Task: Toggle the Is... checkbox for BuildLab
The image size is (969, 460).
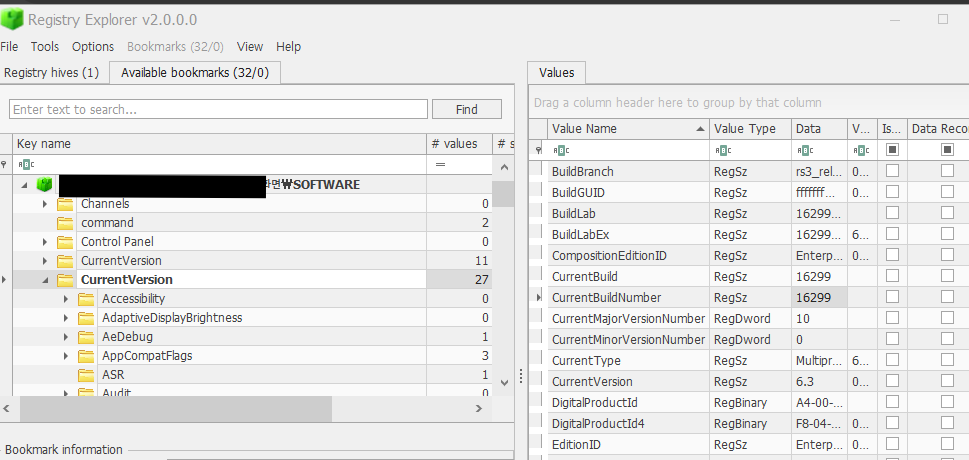Action: point(892,213)
